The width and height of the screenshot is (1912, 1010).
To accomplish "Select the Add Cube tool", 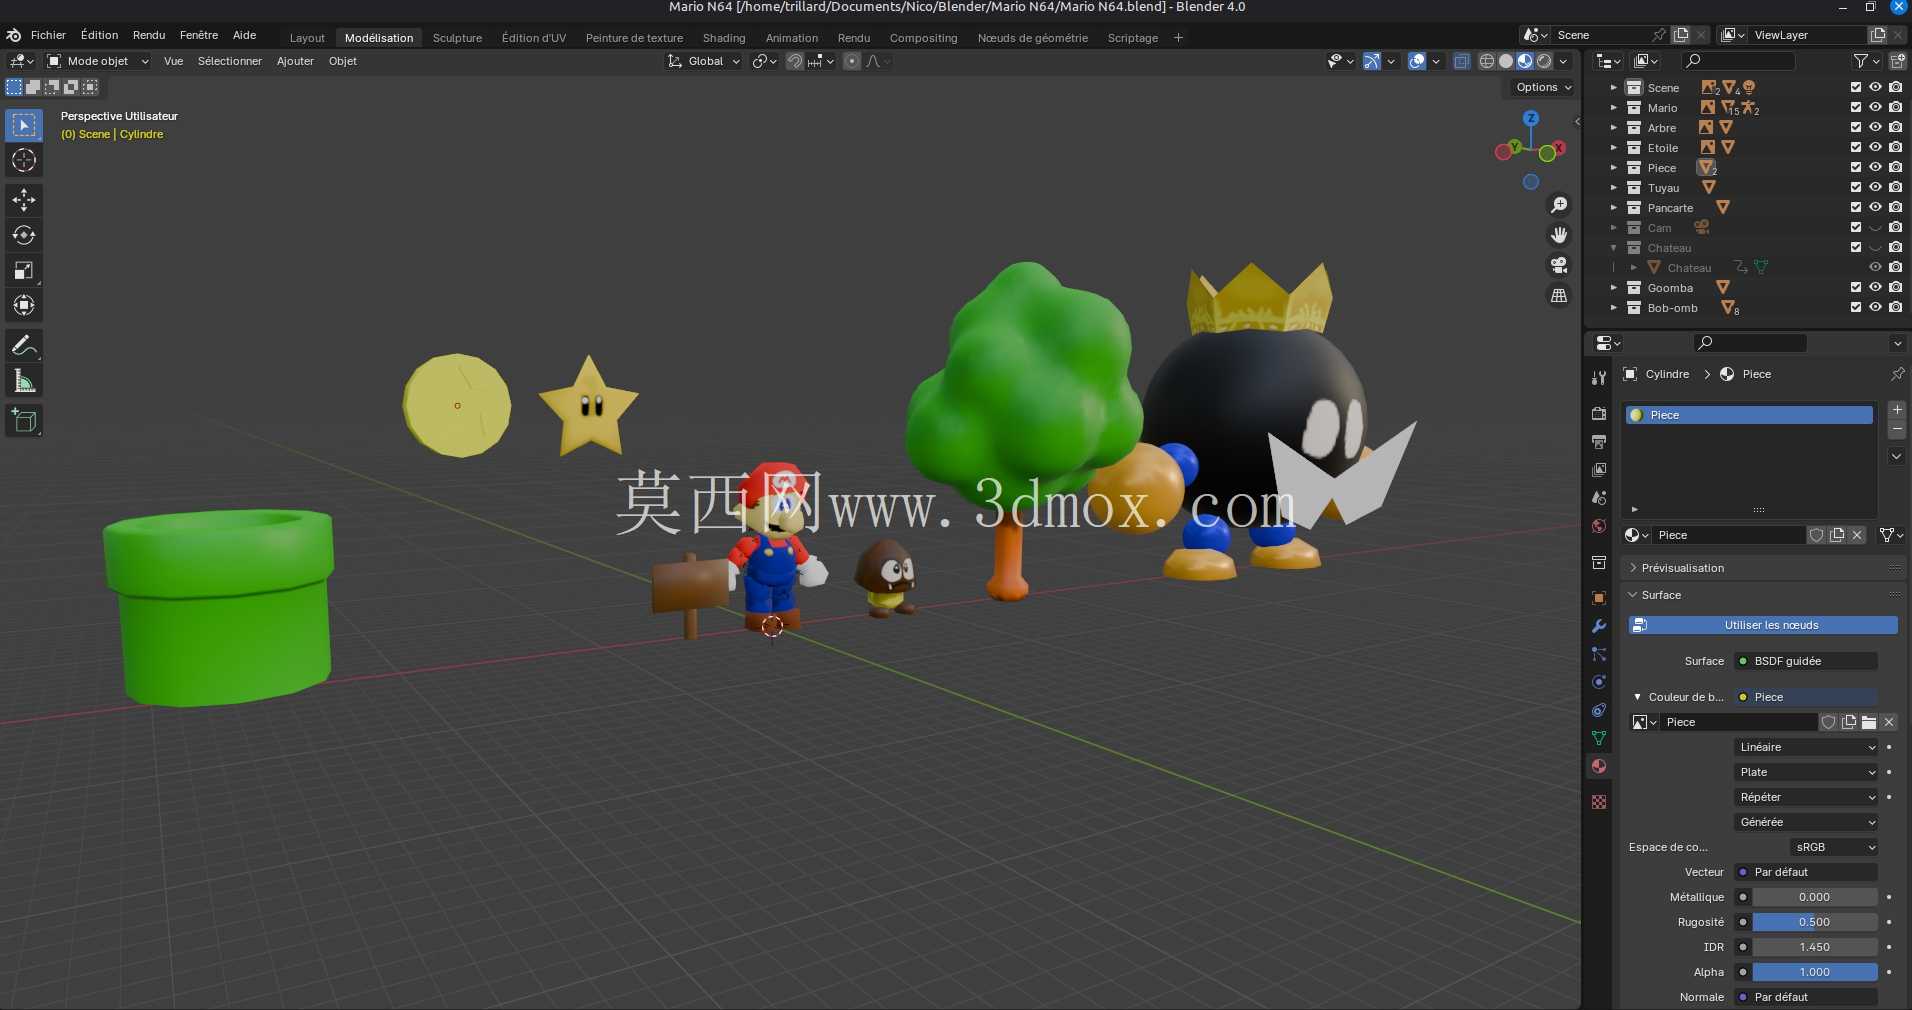I will click(24, 421).
